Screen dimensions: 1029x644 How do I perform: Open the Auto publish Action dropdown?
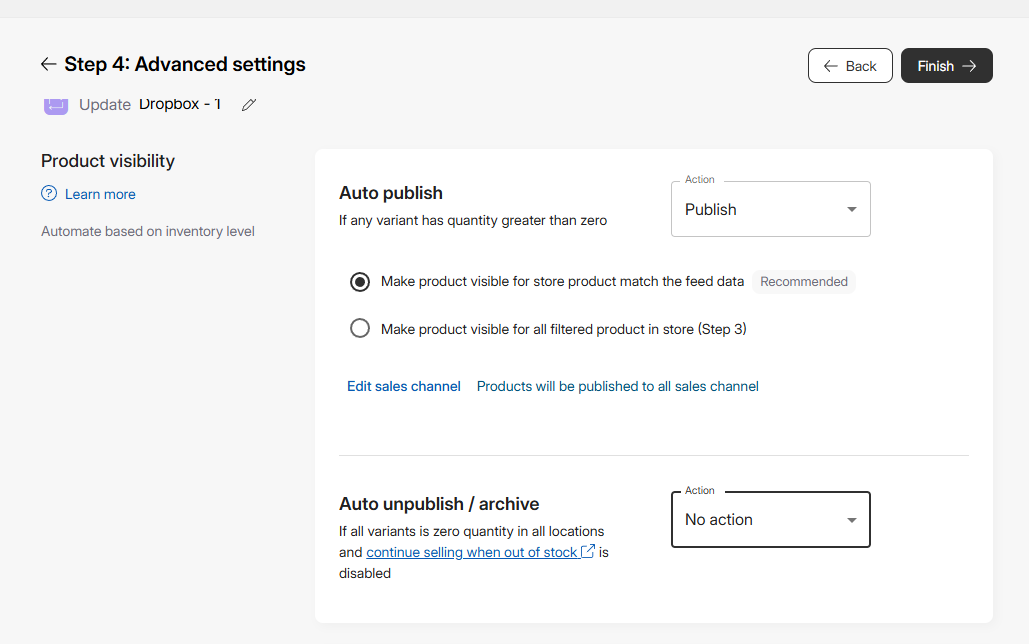click(x=770, y=210)
